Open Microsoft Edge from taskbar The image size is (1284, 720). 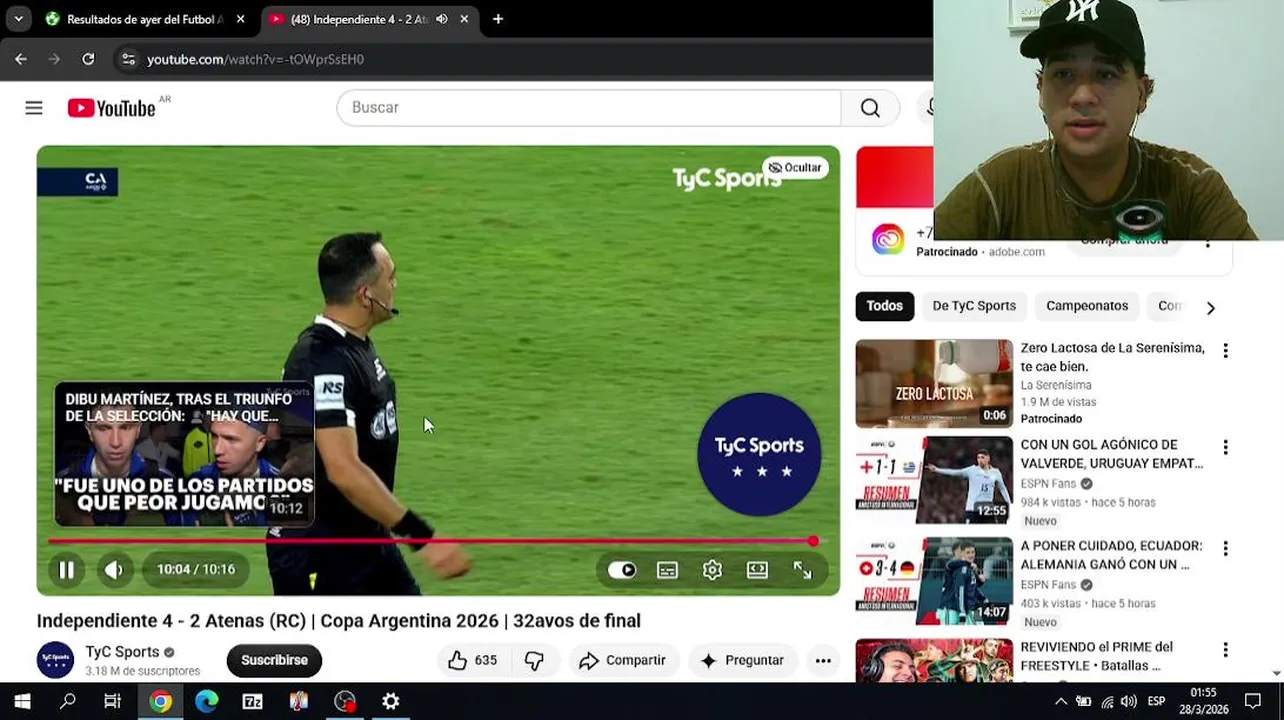pyautogui.click(x=207, y=701)
